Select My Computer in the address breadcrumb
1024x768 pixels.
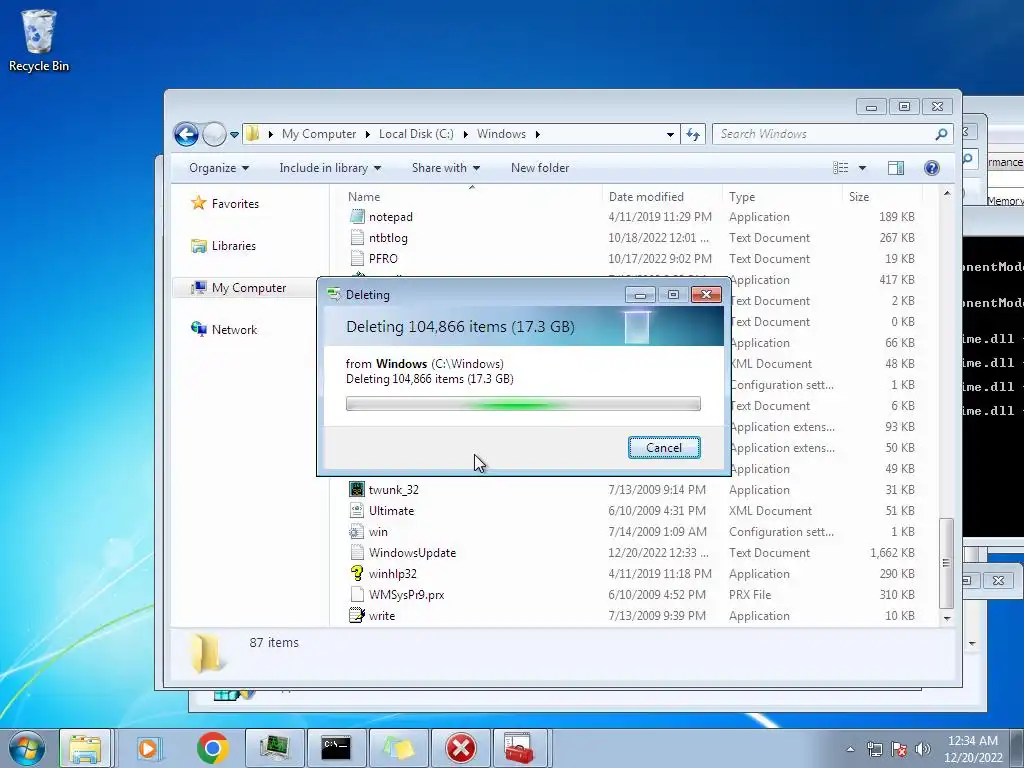coord(319,134)
